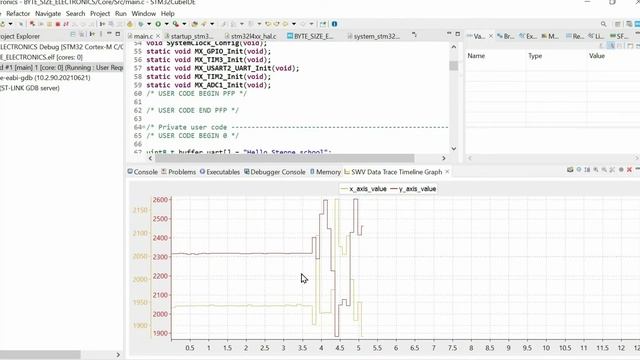The width and height of the screenshot is (640, 360).
Task: Open the Debugger Console tab
Action: point(275,172)
